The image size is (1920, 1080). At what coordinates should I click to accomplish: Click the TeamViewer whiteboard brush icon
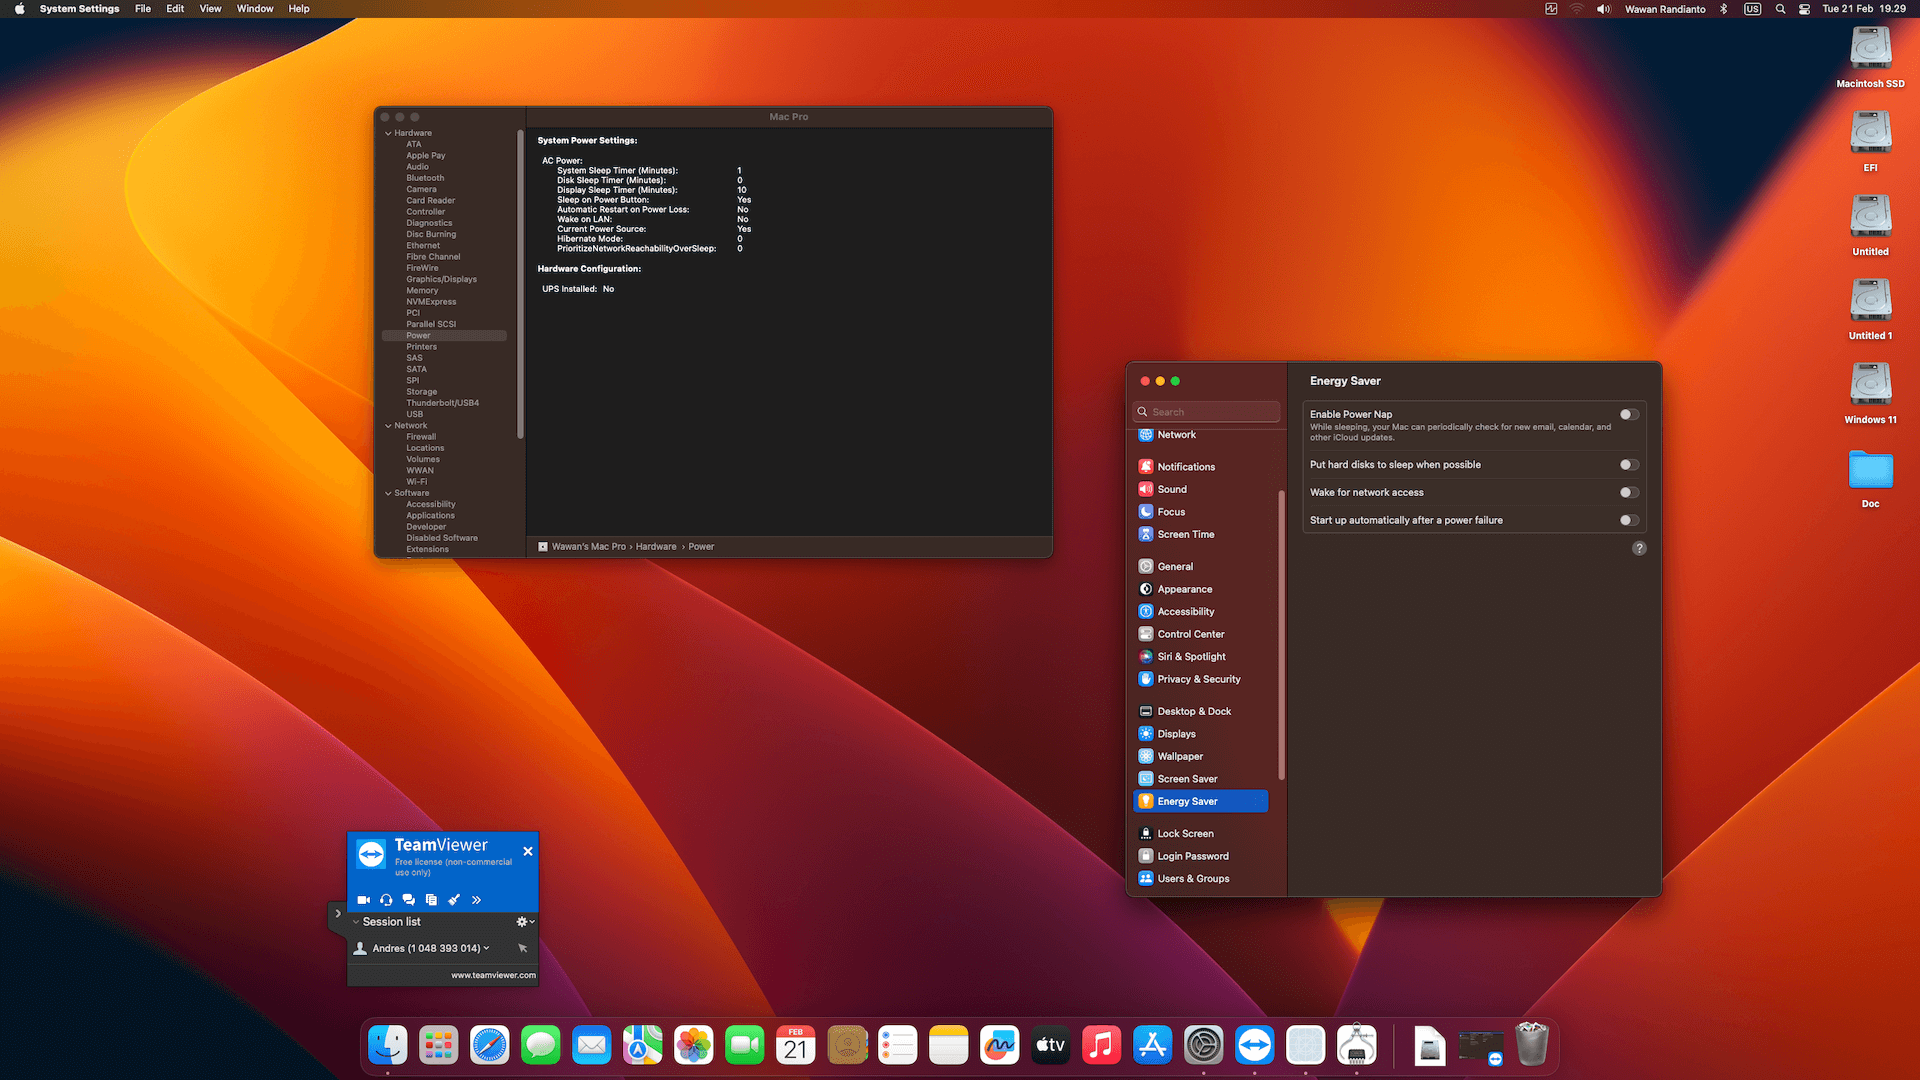click(454, 900)
